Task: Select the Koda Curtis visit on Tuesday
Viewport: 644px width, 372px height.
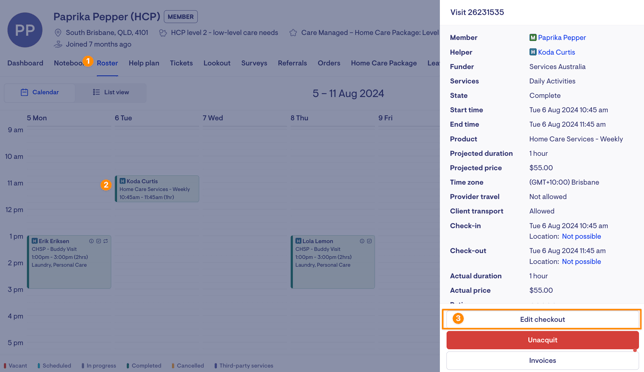Action: (x=157, y=189)
